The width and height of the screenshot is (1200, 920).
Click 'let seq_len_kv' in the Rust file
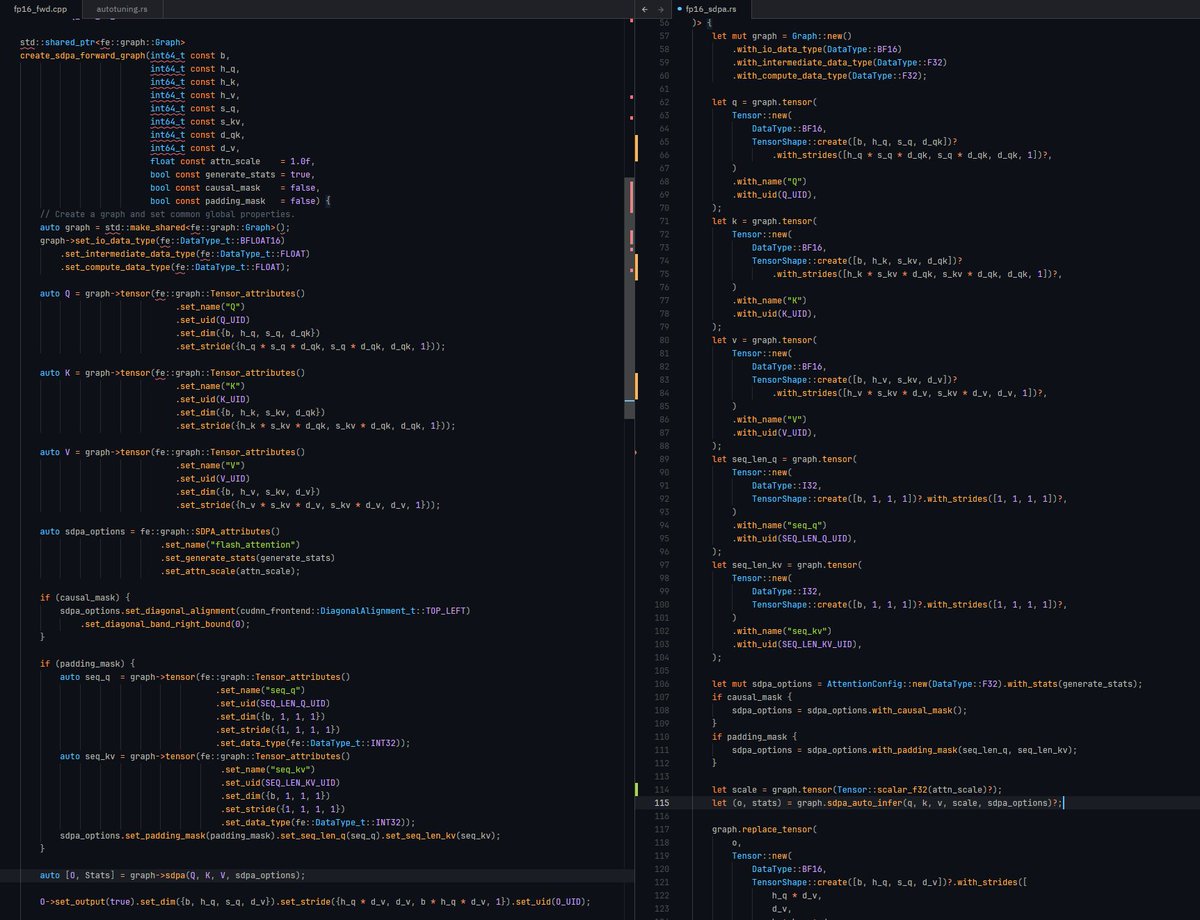747,564
